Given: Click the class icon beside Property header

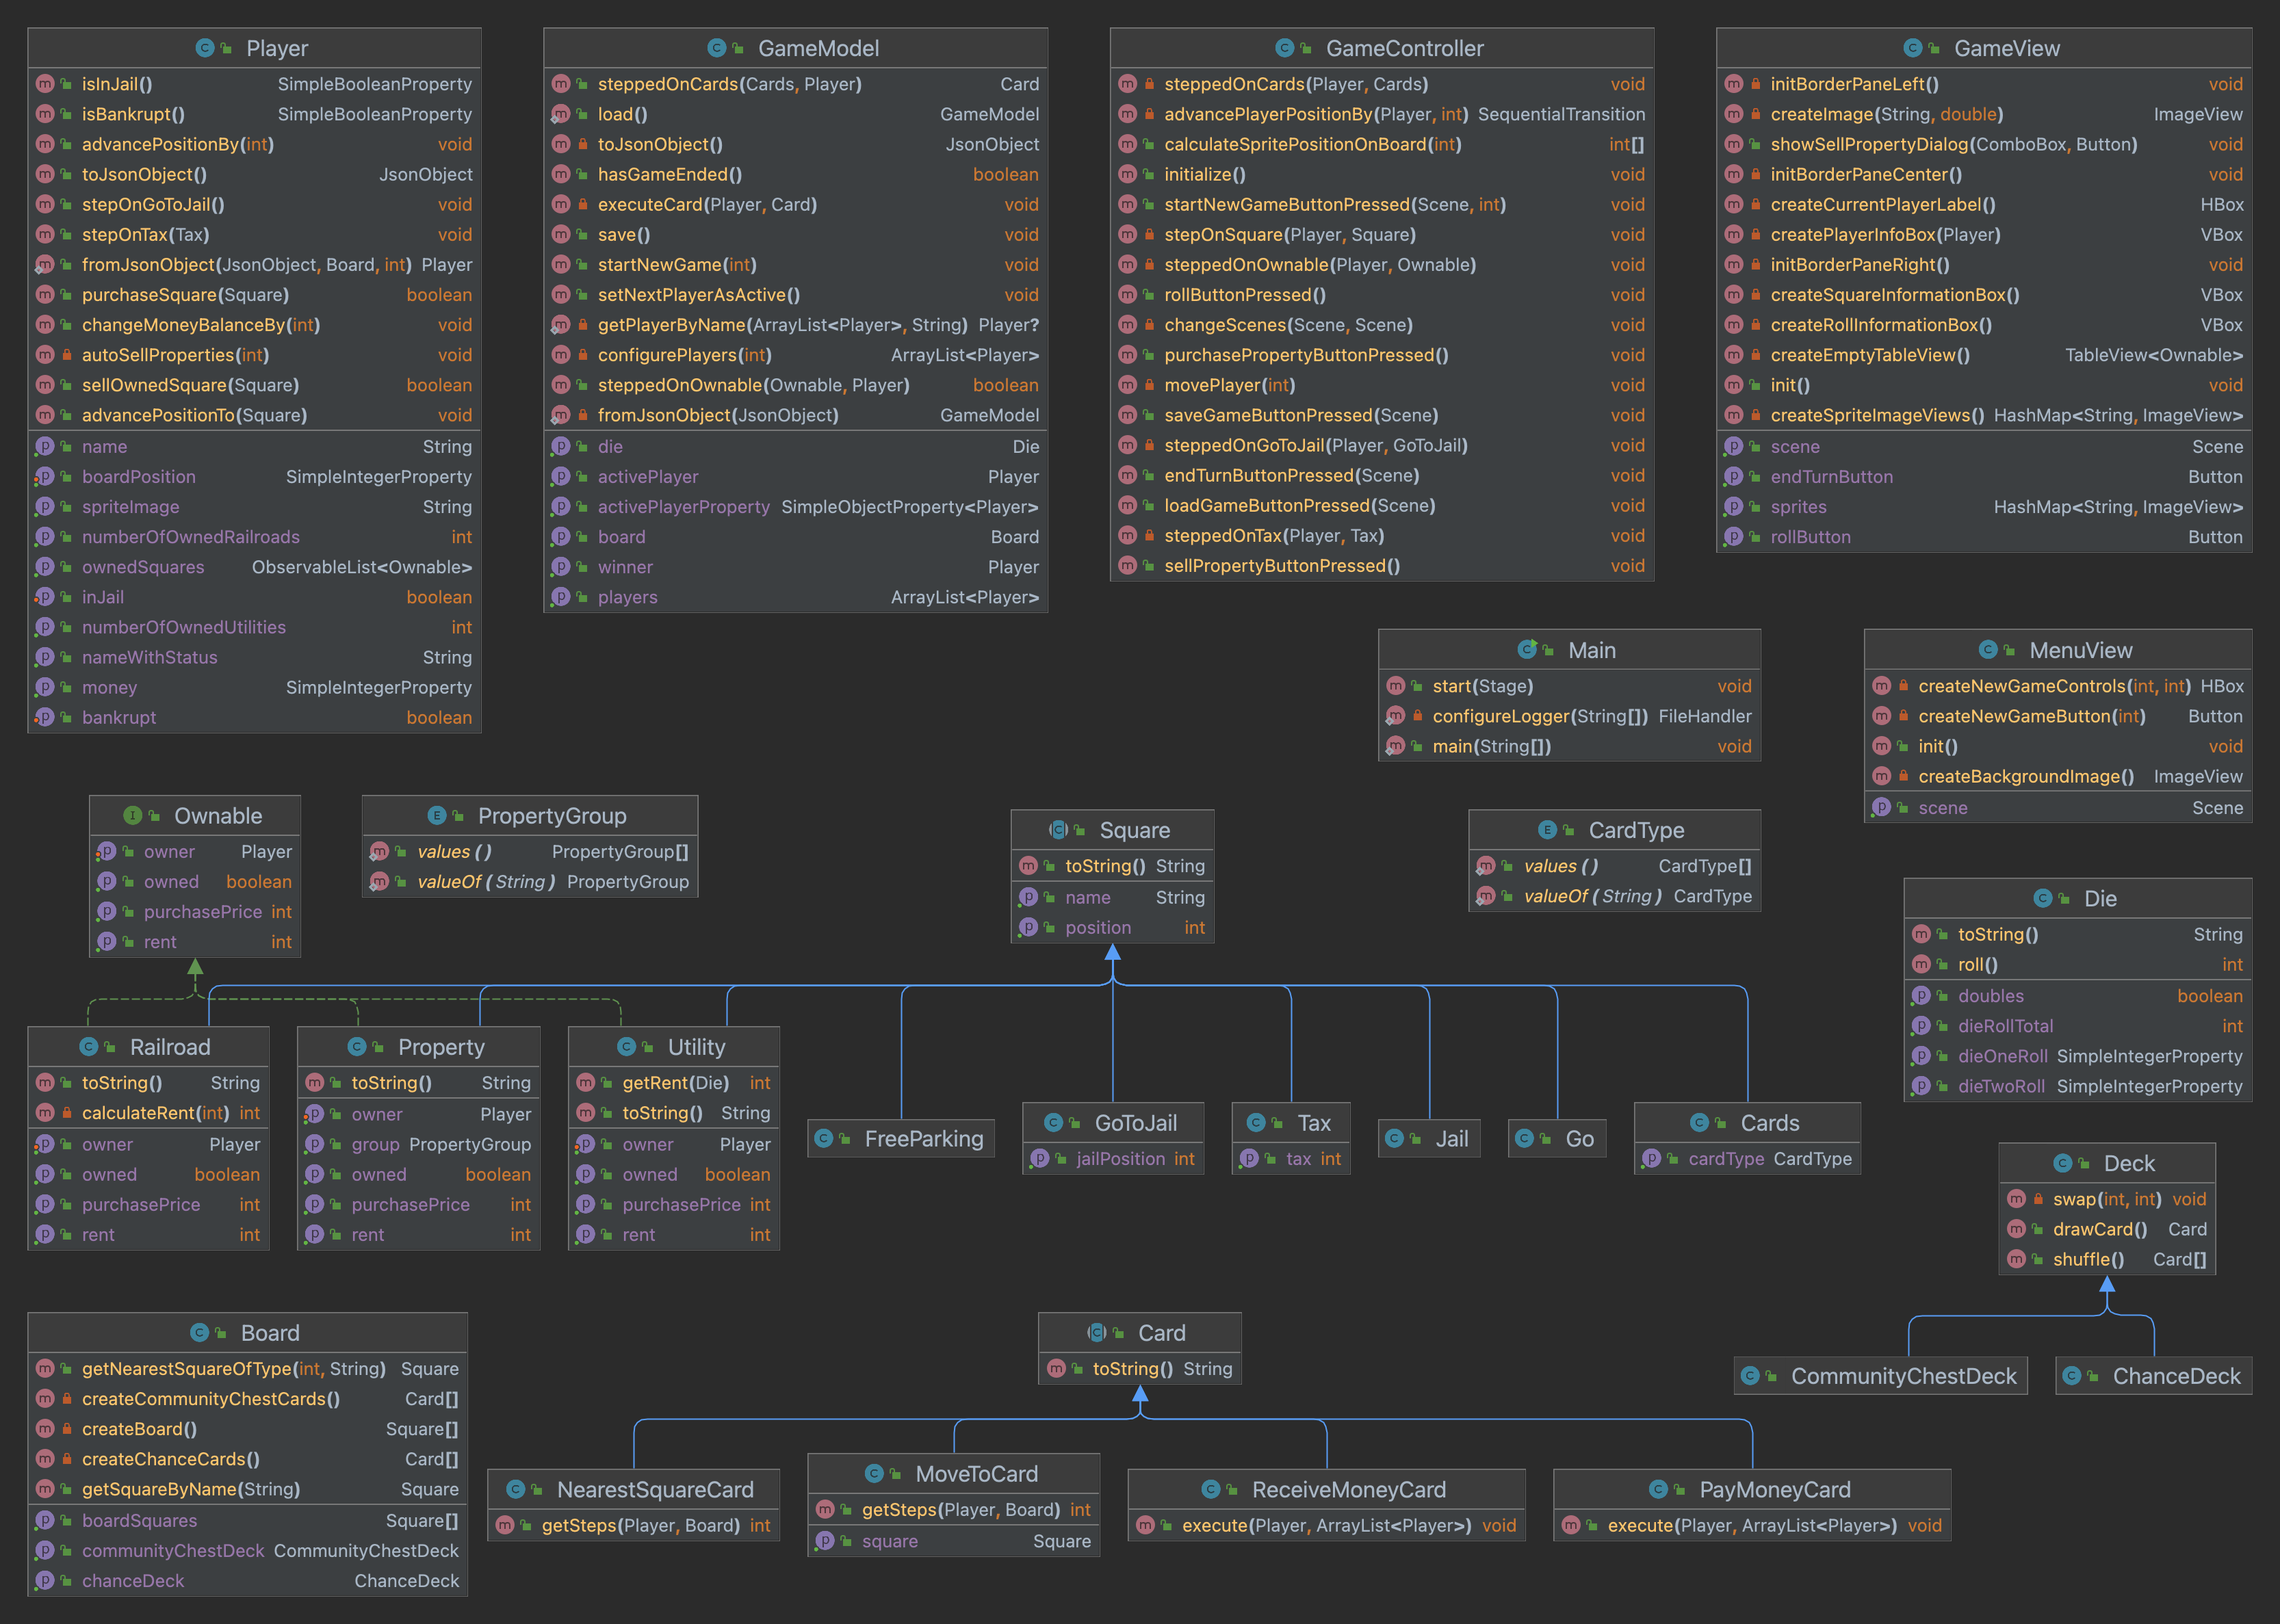Looking at the screenshot, I should [x=357, y=1047].
